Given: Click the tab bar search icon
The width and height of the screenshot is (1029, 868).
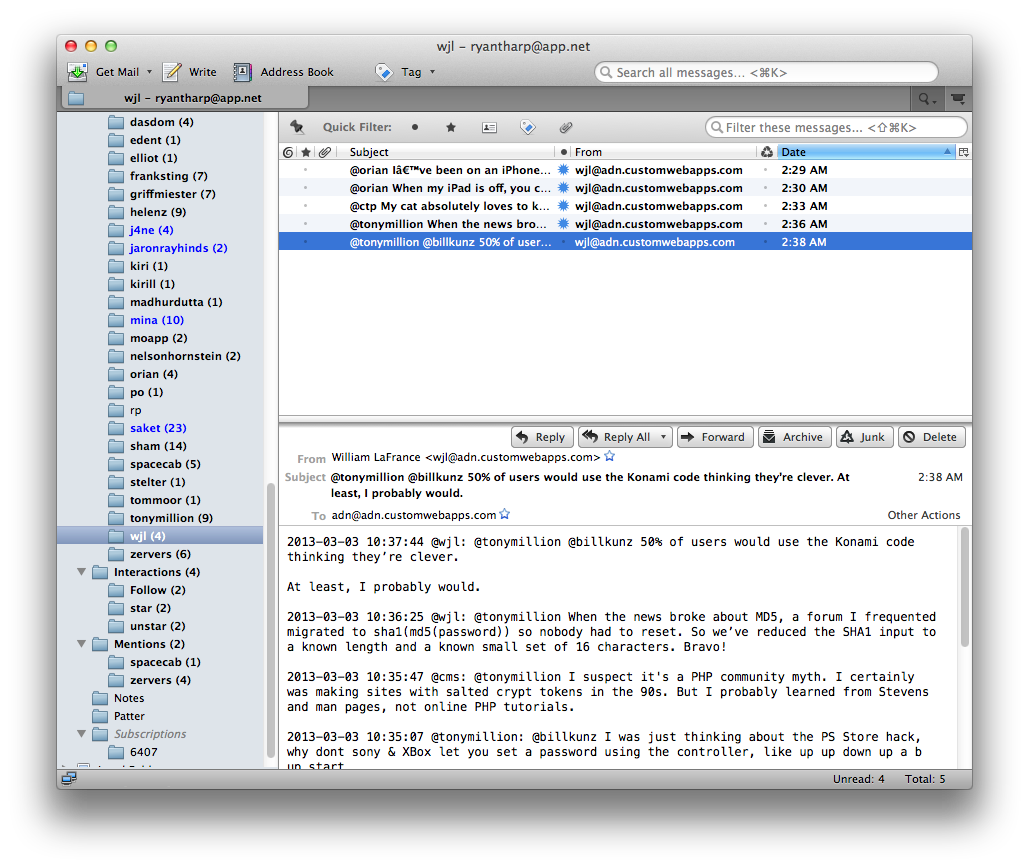Looking at the screenshot, I should point(927,99).
